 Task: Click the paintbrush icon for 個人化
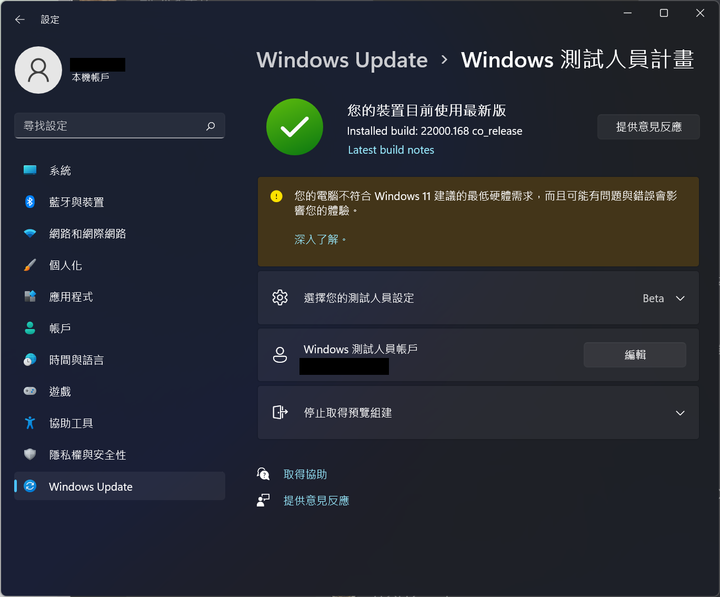[30, 265]
